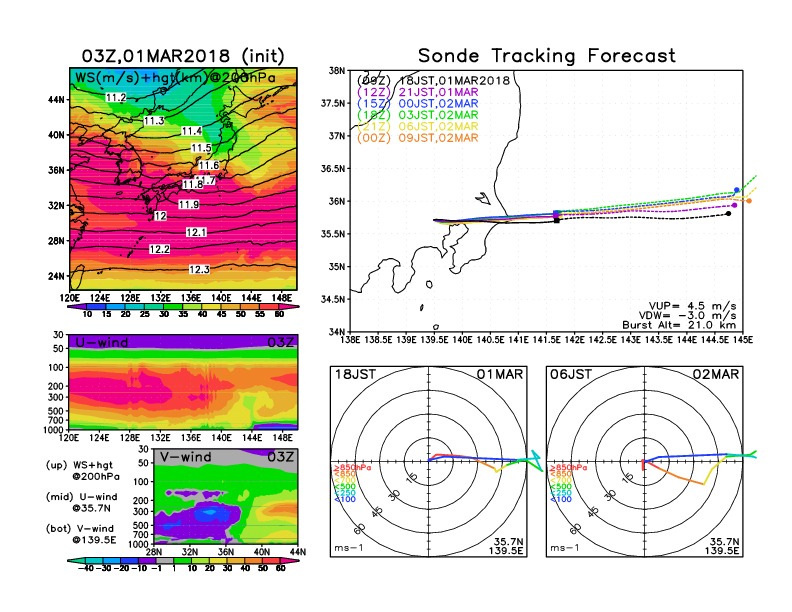Click the "(up) WS+hgt @200hPa" caption
The image size is (792, 612).
(83, 471)
